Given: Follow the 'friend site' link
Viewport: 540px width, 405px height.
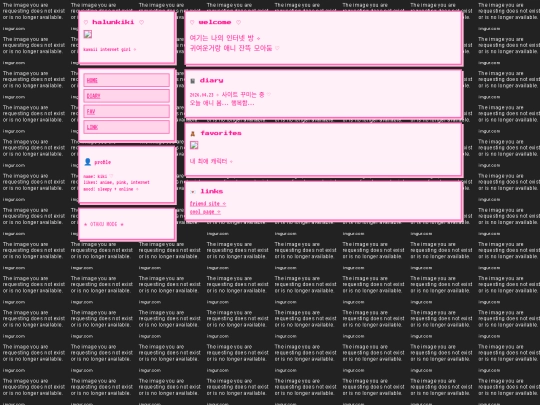Looking at the screenshot, I should (208, 204).
